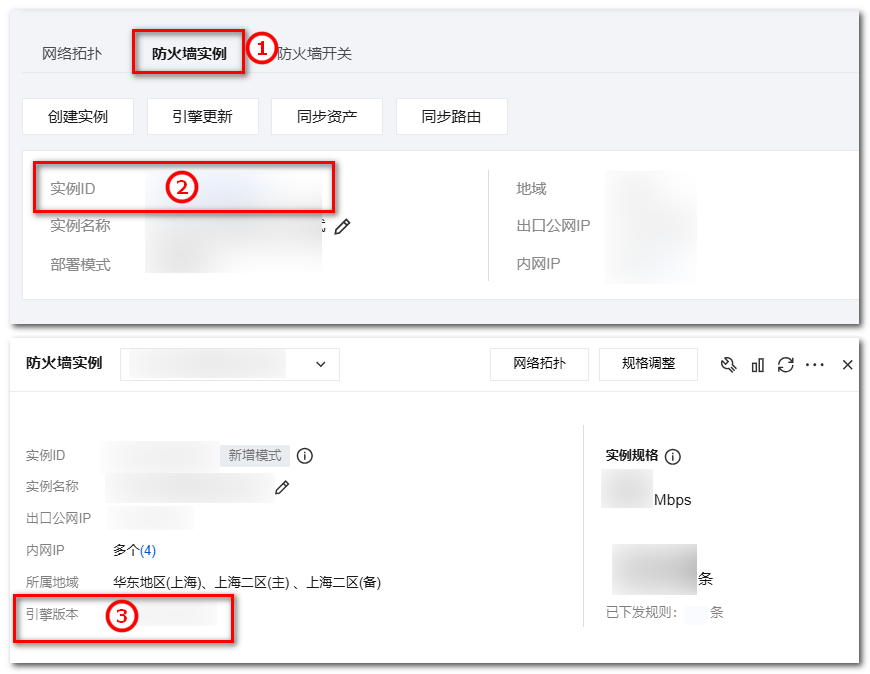Viewport: 870px width, 674px height.
Task: Open the 多个(4) internal IP link
Action: click(135, 550)
